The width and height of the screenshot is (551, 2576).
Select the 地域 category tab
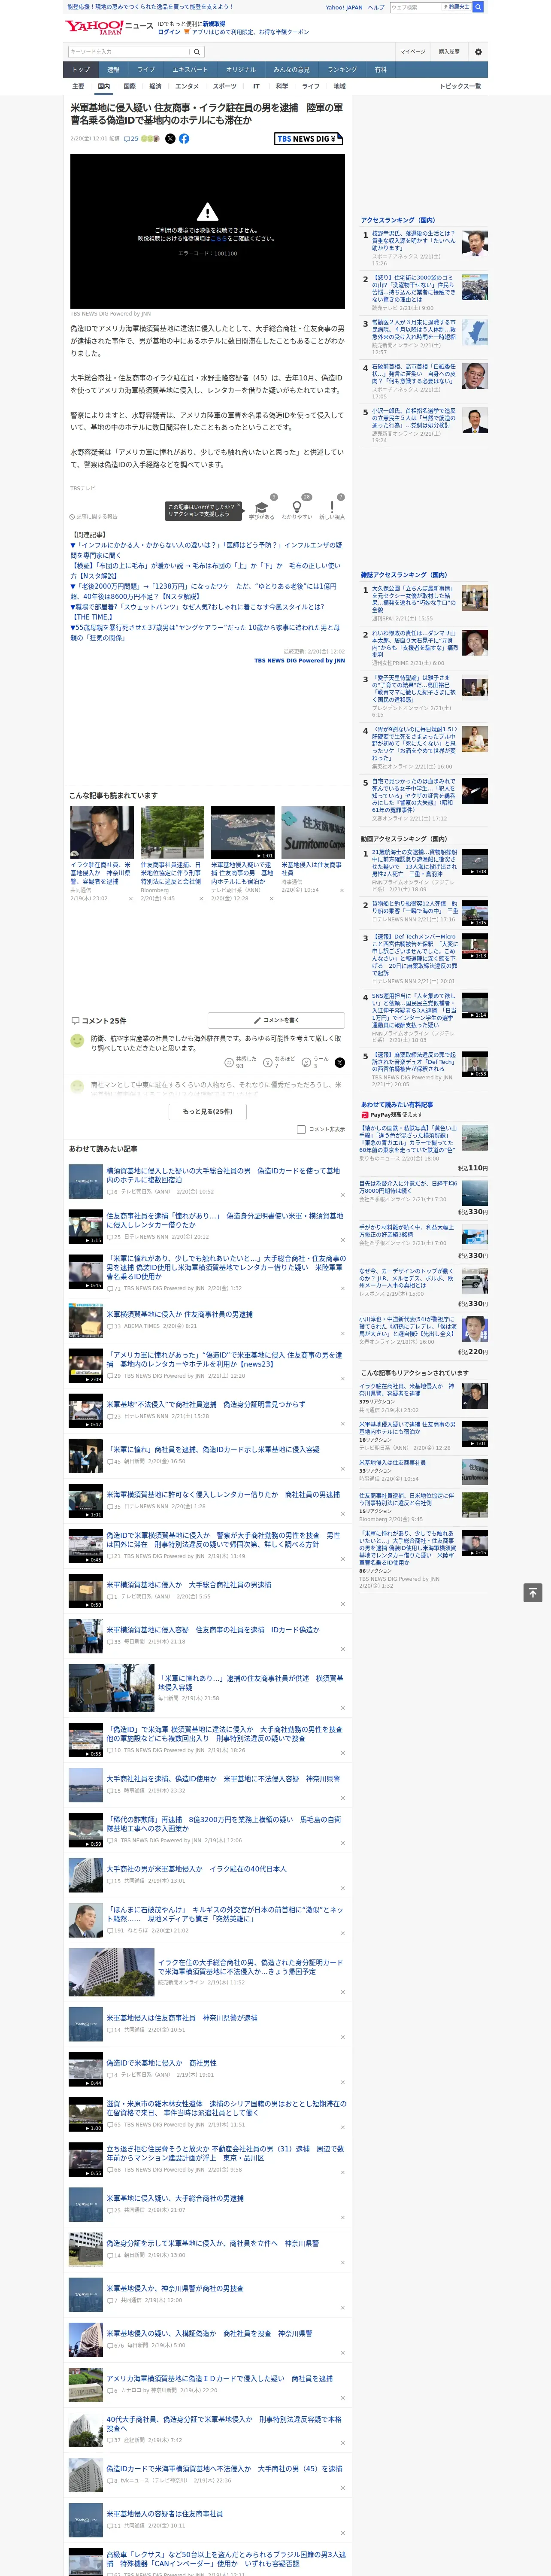point(340,86)
